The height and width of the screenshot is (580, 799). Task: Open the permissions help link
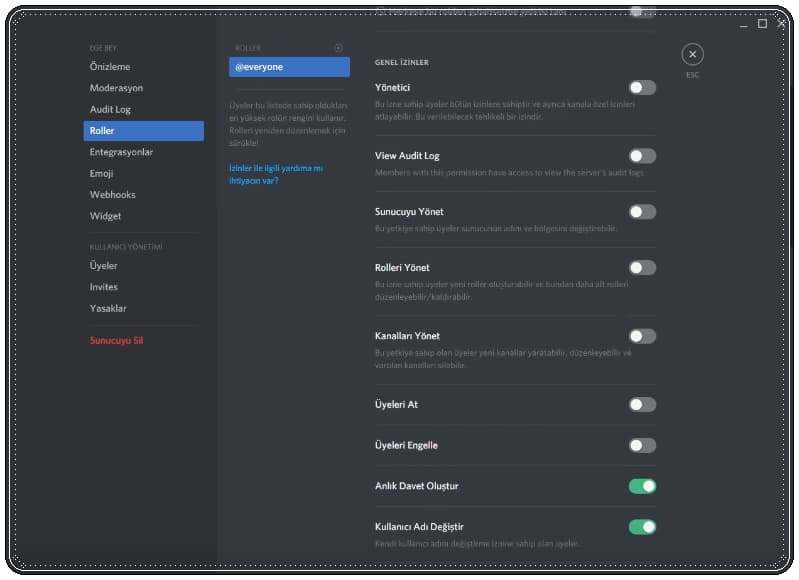(276, 175)
